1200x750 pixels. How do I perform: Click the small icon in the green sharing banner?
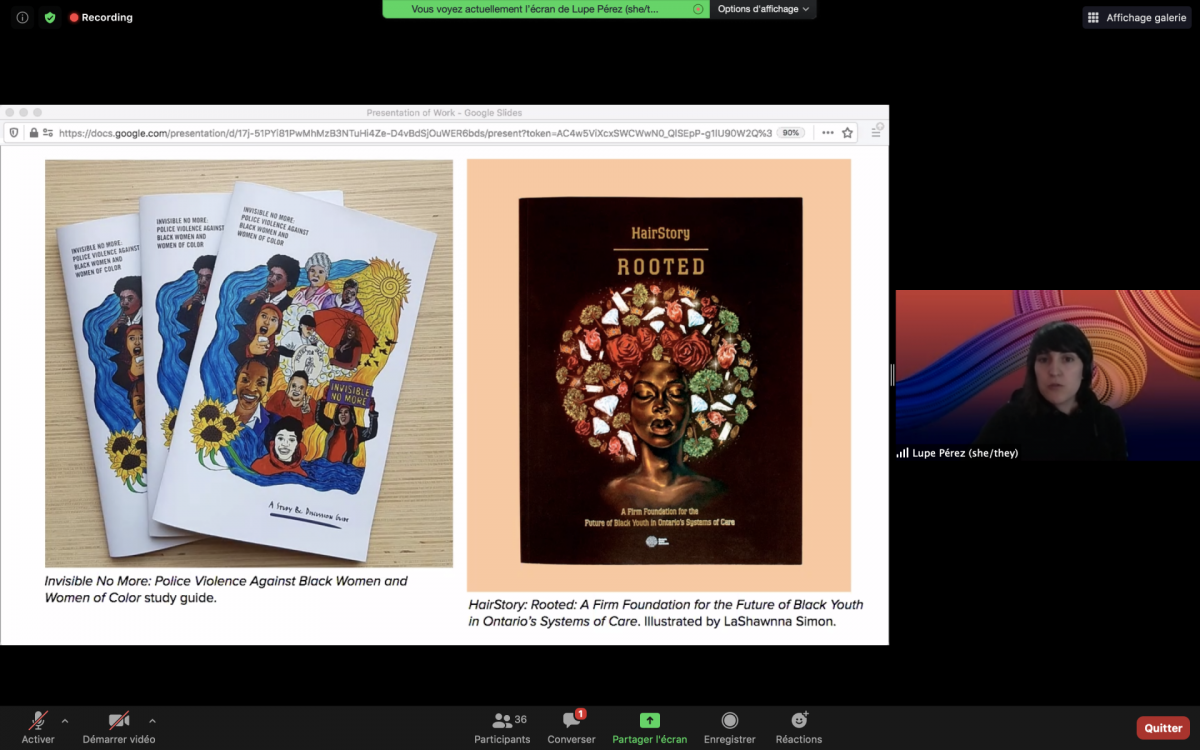pos(698,9)
